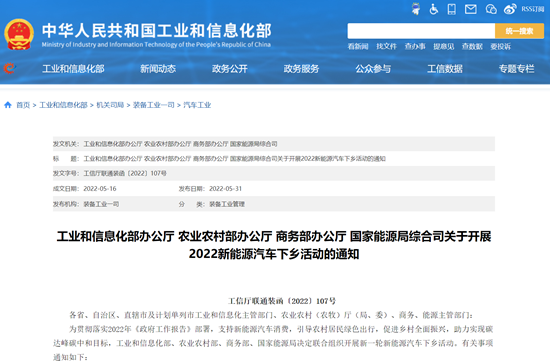
Task: Open the 公众参与 navigation menu
Action: [x=373, y=69]
